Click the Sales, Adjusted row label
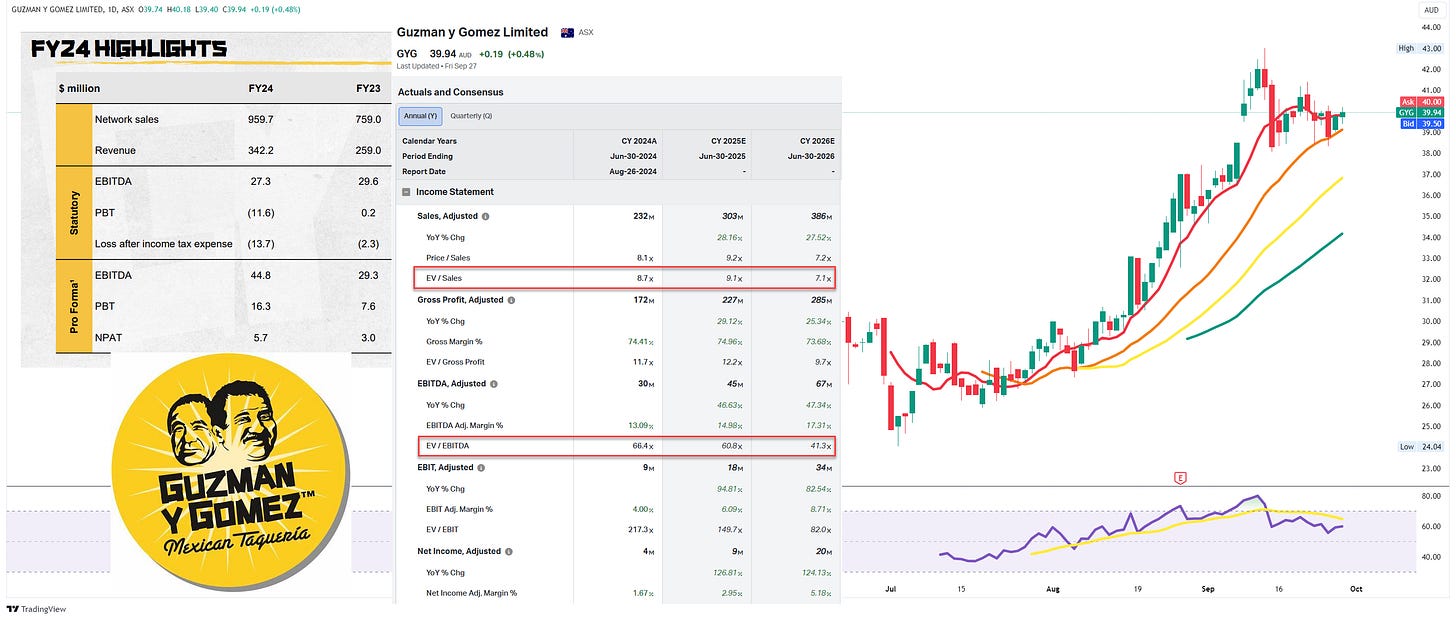 [447, 216]
